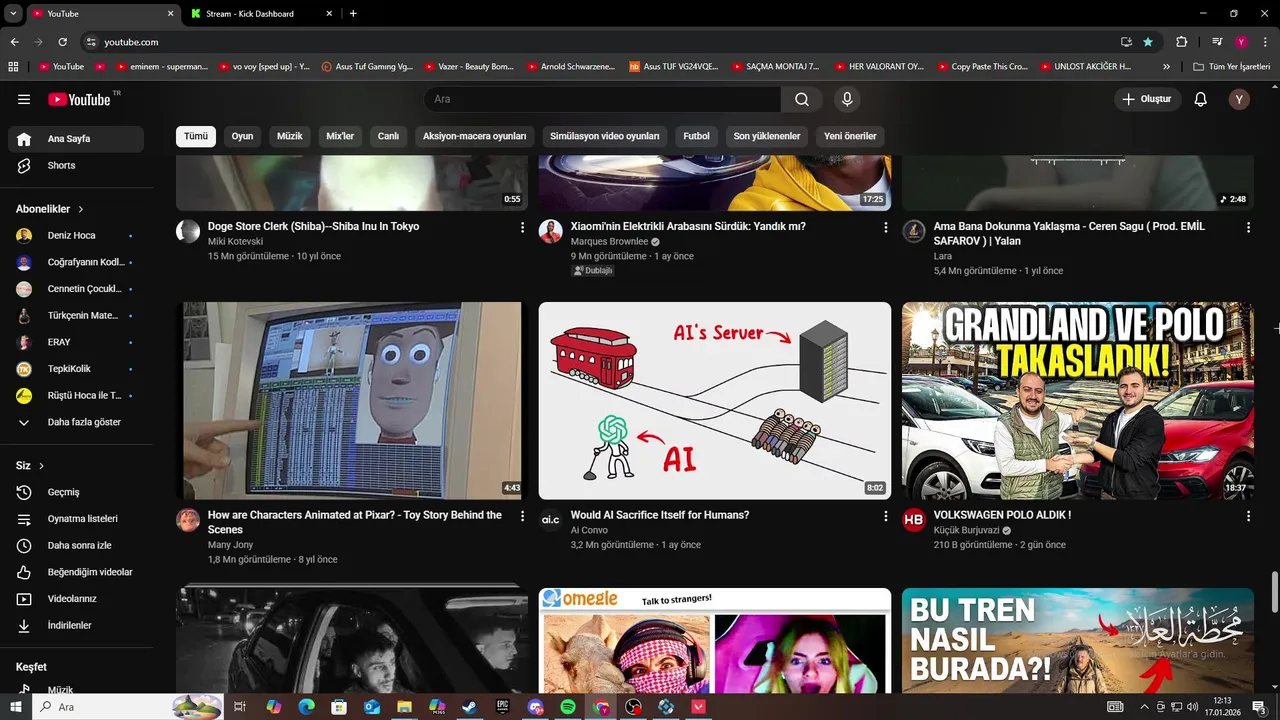This screenshot has width=1280, height=720.
Task: Open Tüm Yer İşaretleri bookmarks folder
Action: (1232, 67)
